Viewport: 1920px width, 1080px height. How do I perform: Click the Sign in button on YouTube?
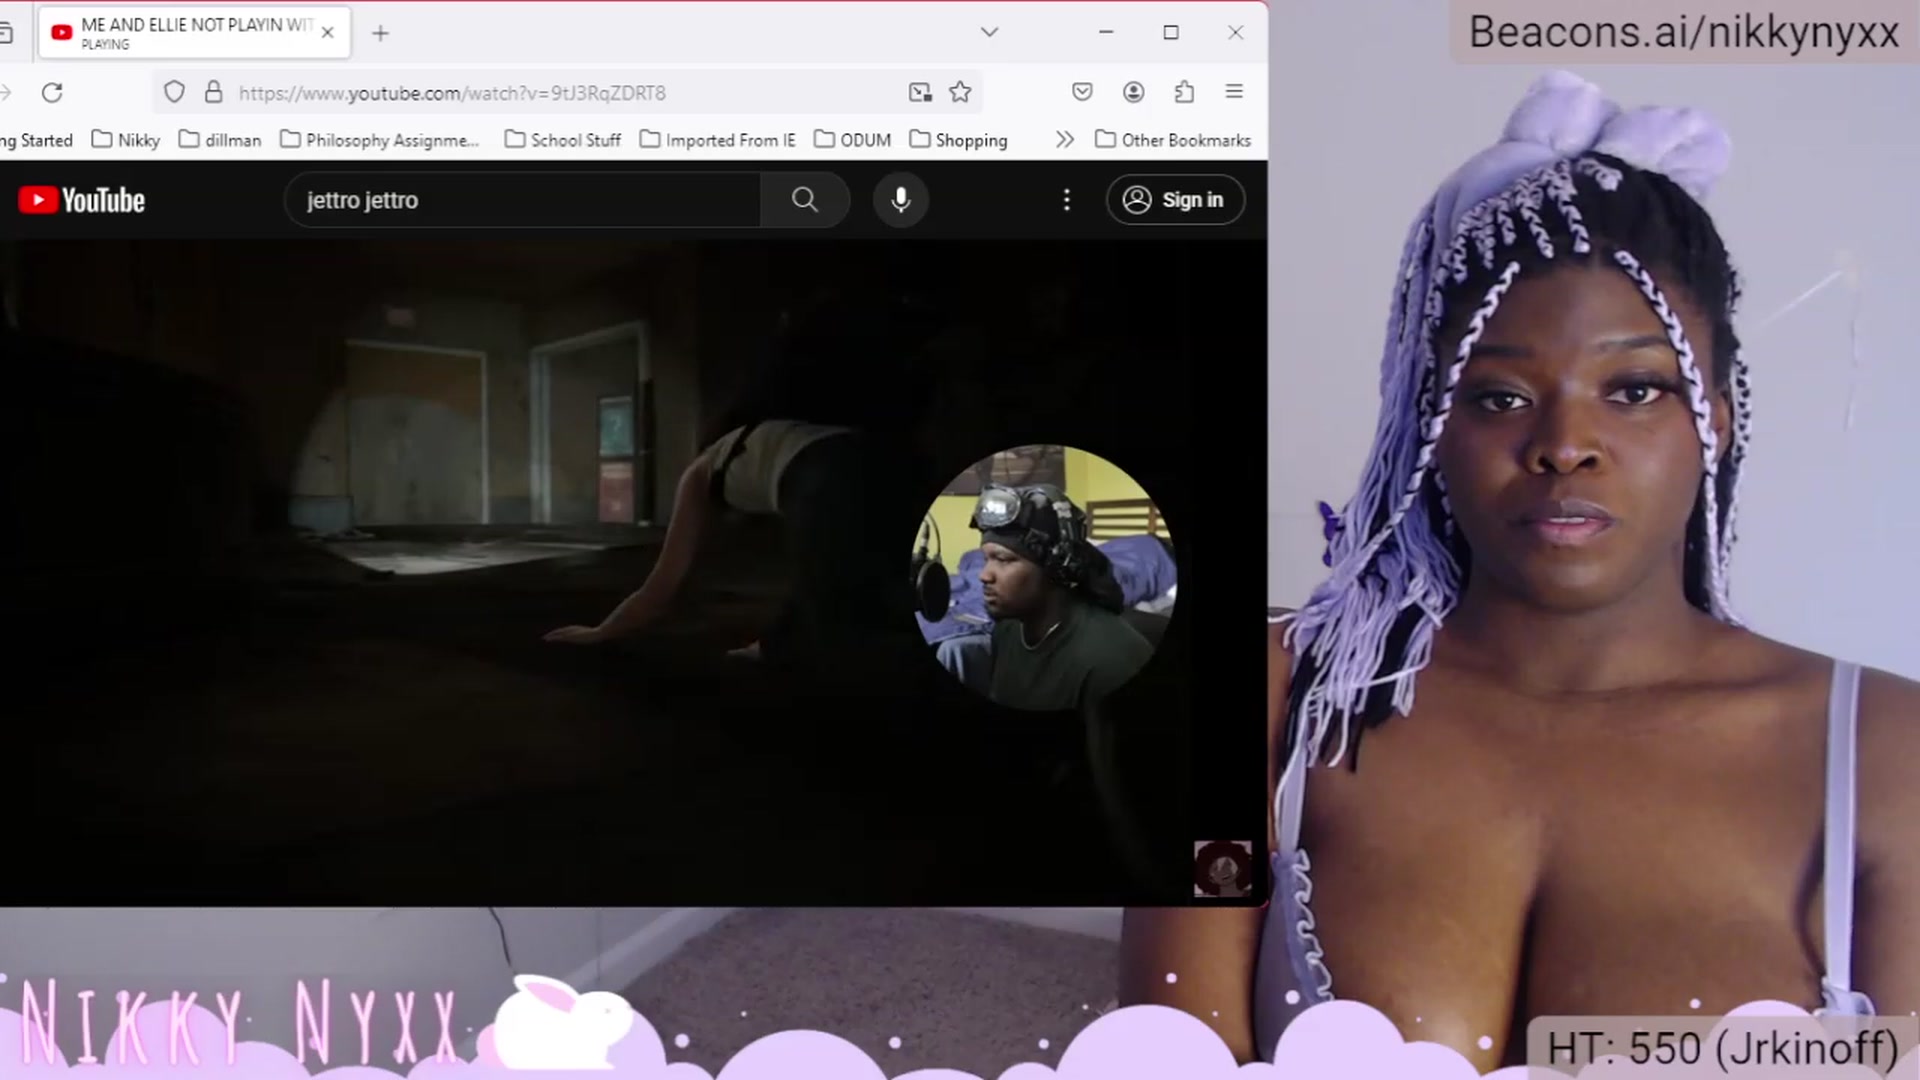(1175, 200)
